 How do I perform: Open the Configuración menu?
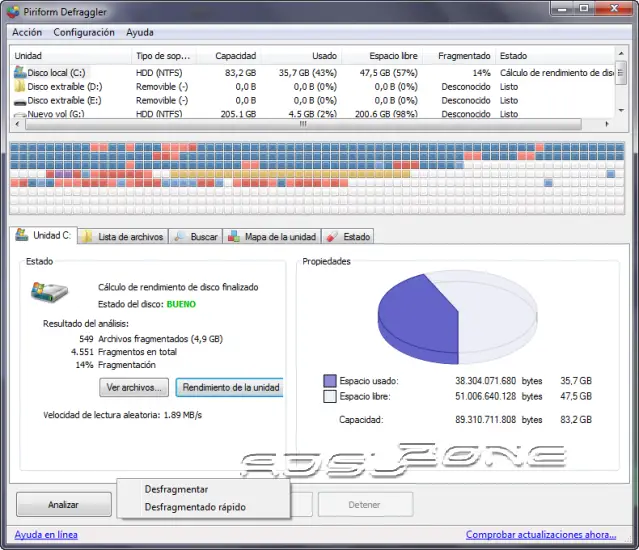pyautogui.click(x=84, y=33)
